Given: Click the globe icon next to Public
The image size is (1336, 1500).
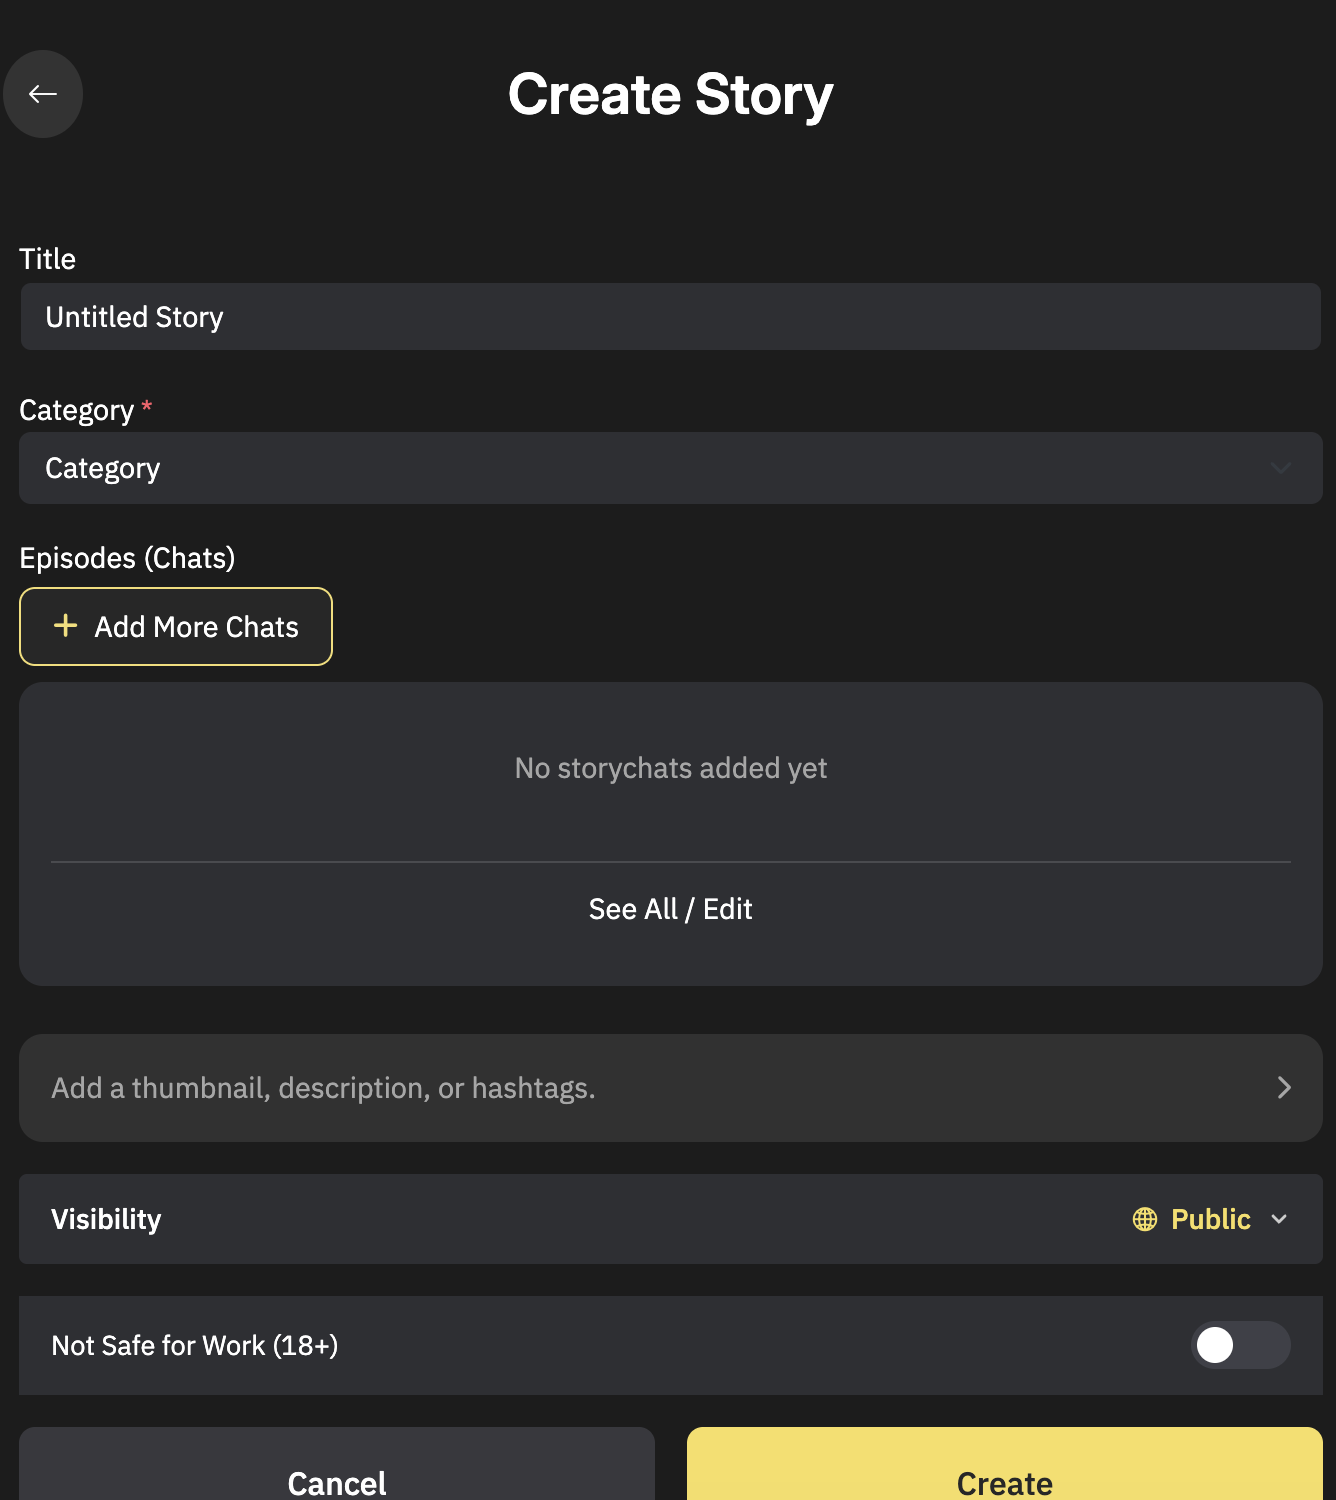Looking at the screenshot, I should point(1145,1219).
